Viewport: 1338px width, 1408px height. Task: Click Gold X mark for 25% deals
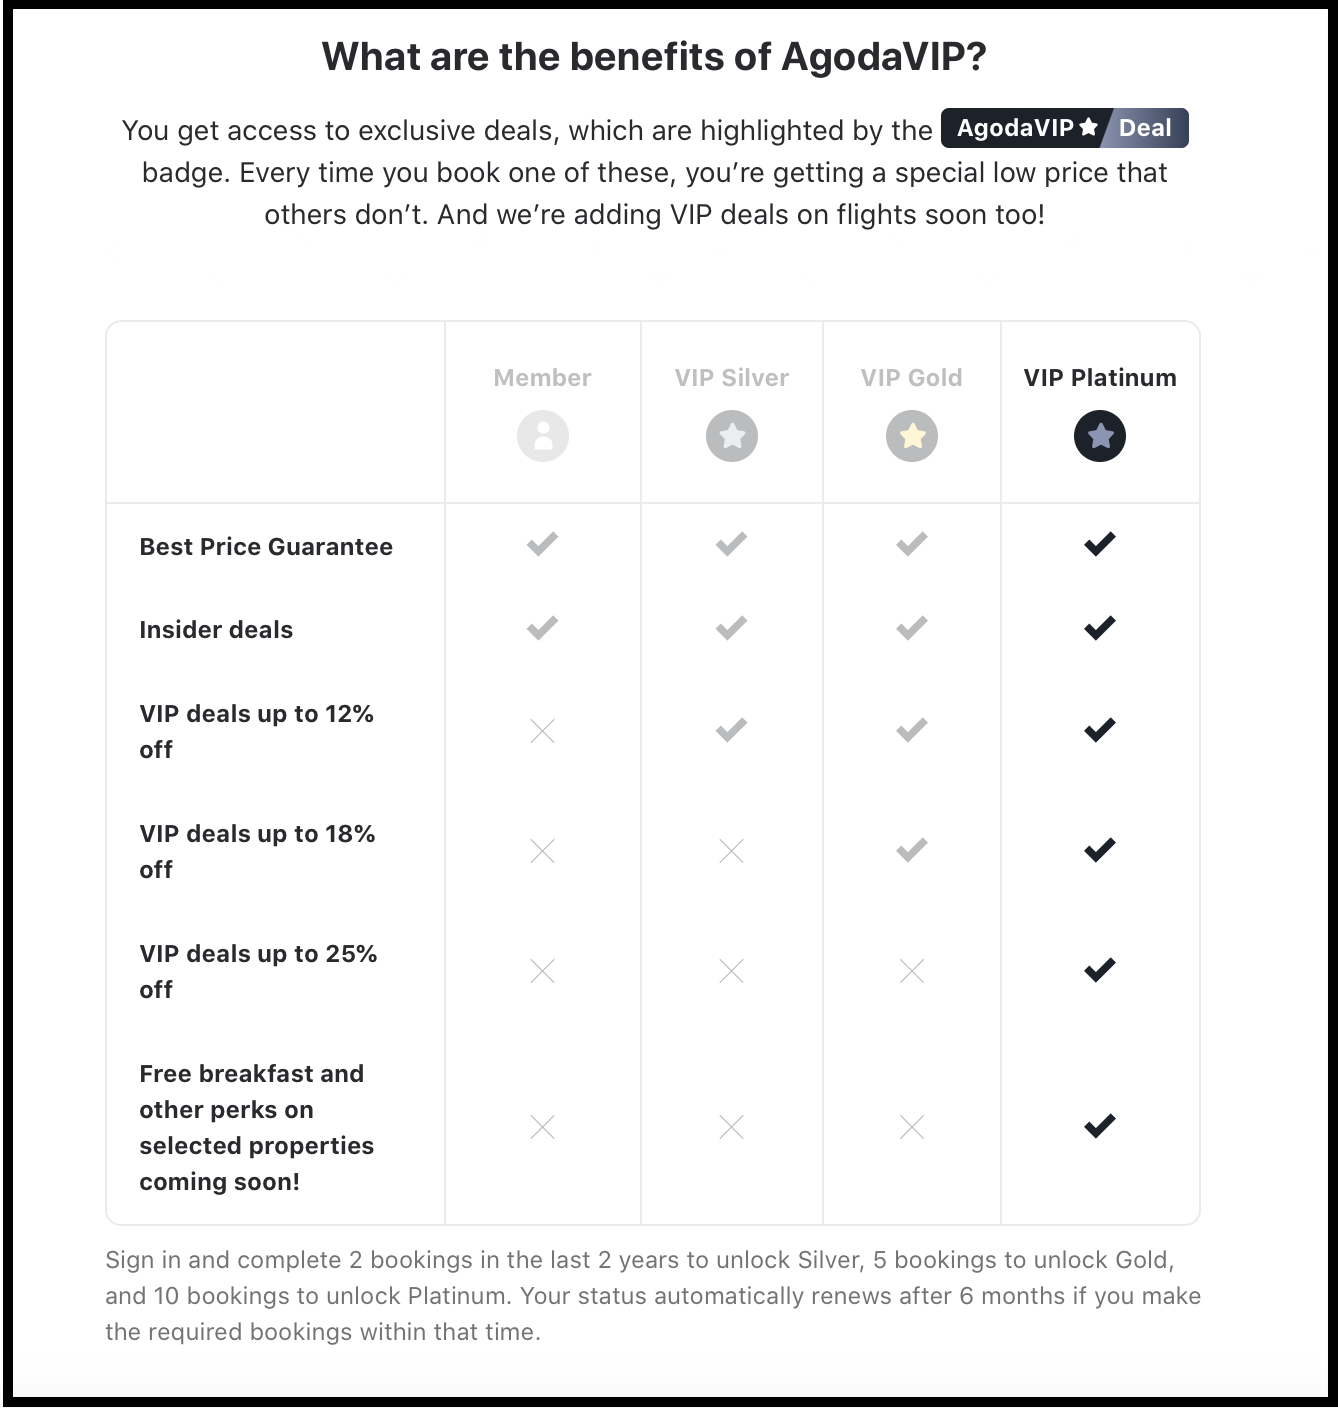point(912,971)
